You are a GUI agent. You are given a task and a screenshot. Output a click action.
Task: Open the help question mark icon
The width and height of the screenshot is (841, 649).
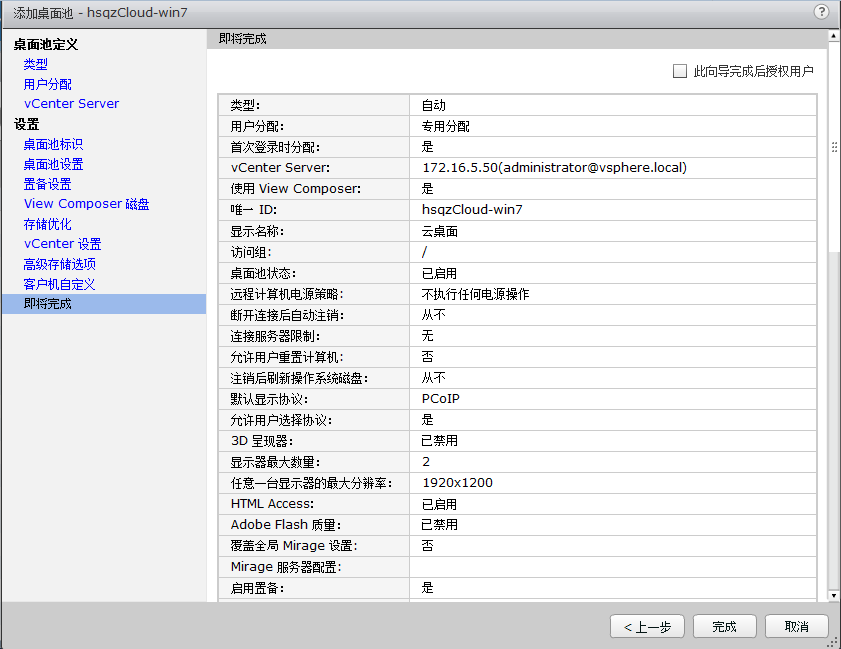coord(821,11)
